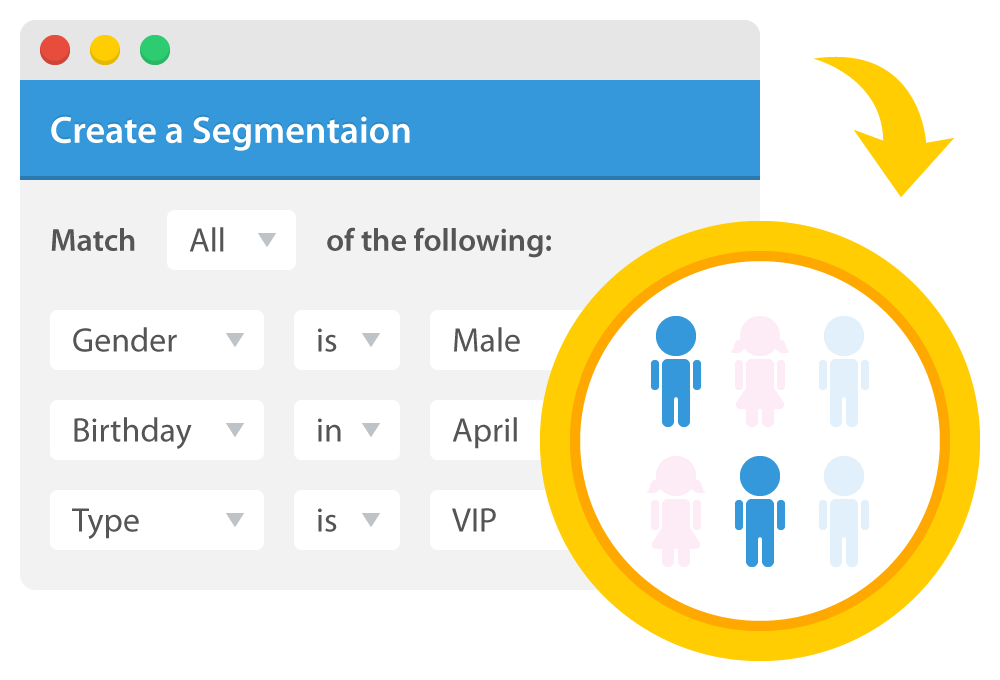Click the light blue figure, top row
Screen dimensions: 1000x680
[x=843, y=370]
